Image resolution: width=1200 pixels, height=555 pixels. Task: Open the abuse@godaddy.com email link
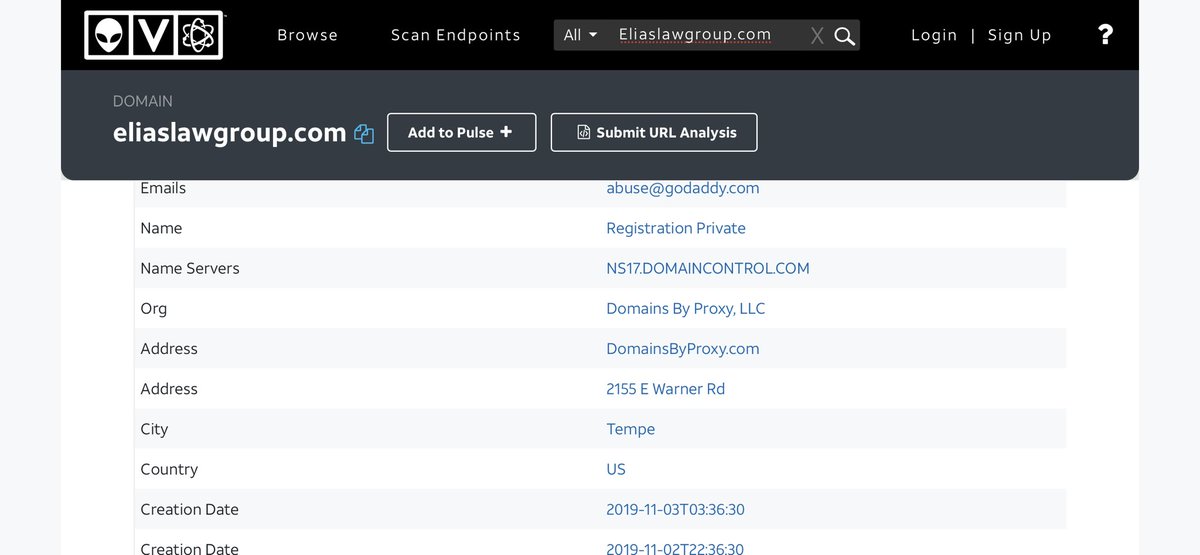pos(682,188)
